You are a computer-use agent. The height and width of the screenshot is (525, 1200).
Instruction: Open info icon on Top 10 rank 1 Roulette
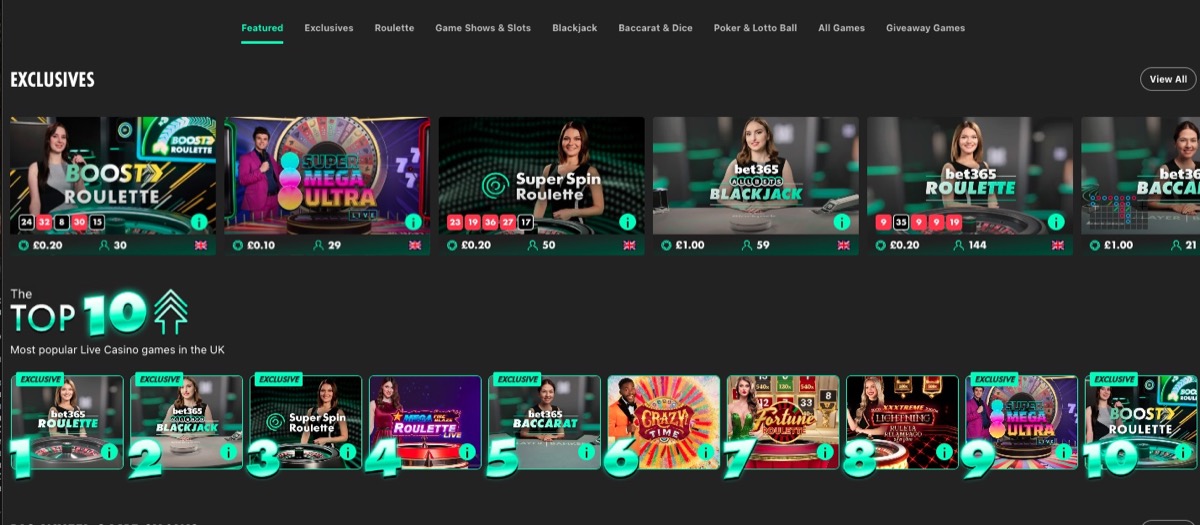109,452
